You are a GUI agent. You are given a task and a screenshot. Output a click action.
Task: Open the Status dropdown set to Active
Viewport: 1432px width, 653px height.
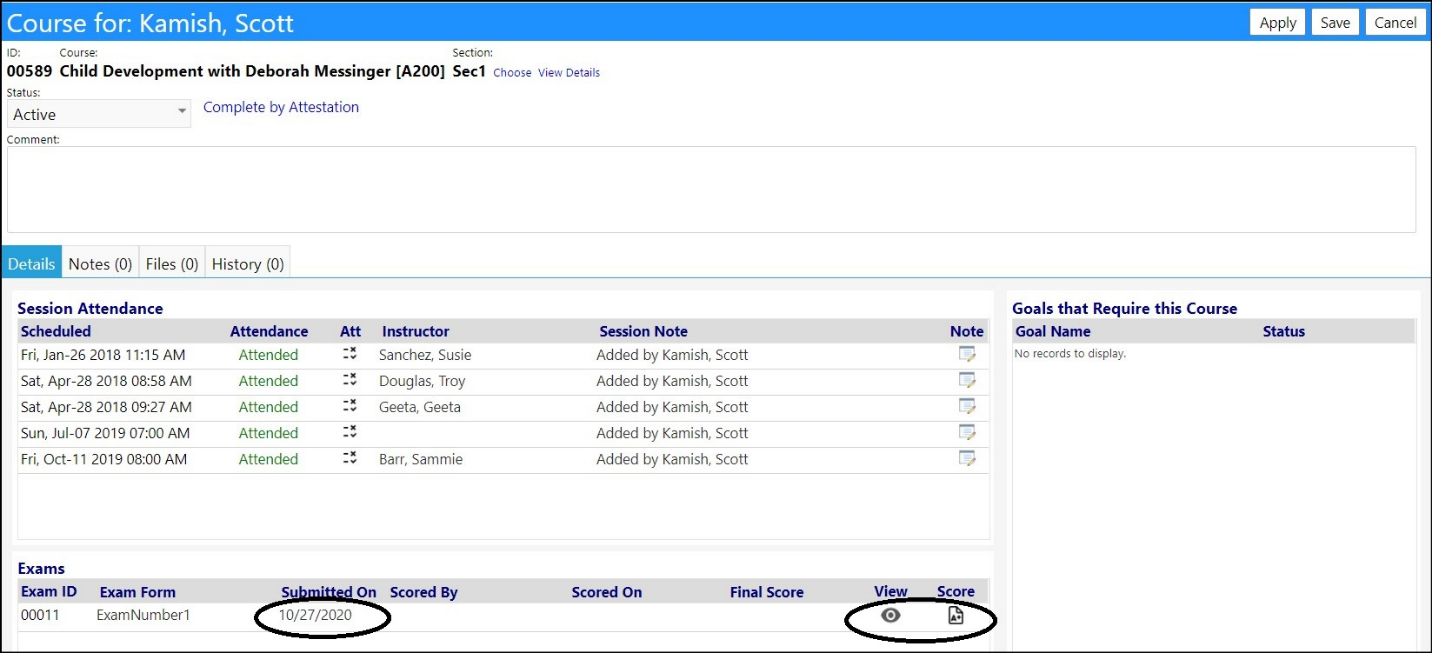click(x=99, y=114)
